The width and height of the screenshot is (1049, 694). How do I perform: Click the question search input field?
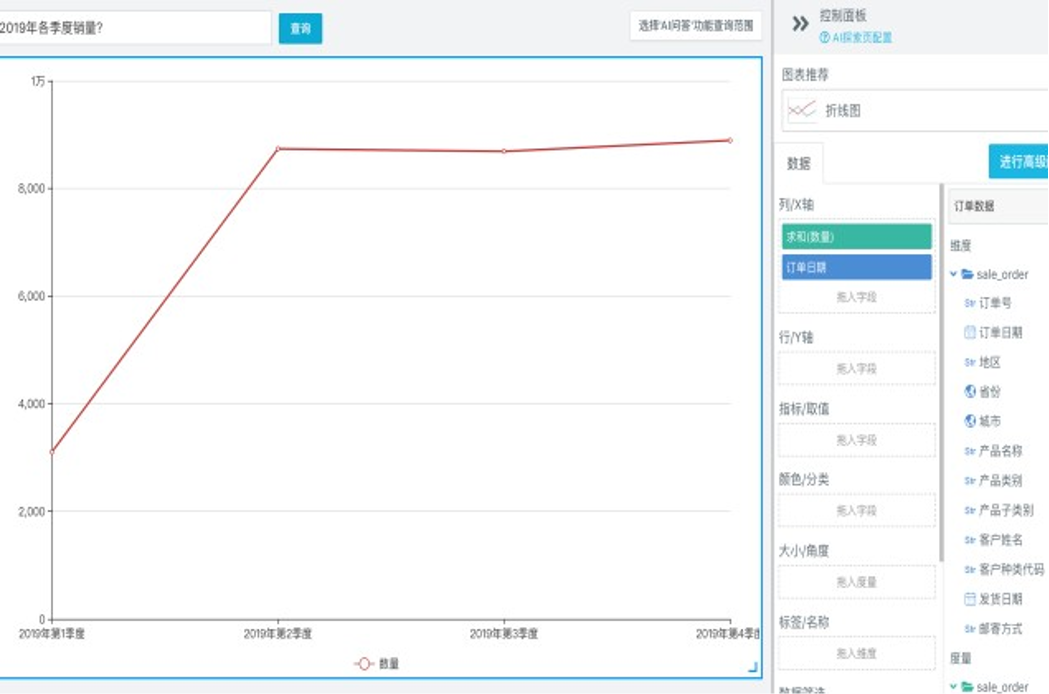tap(135, 28)
